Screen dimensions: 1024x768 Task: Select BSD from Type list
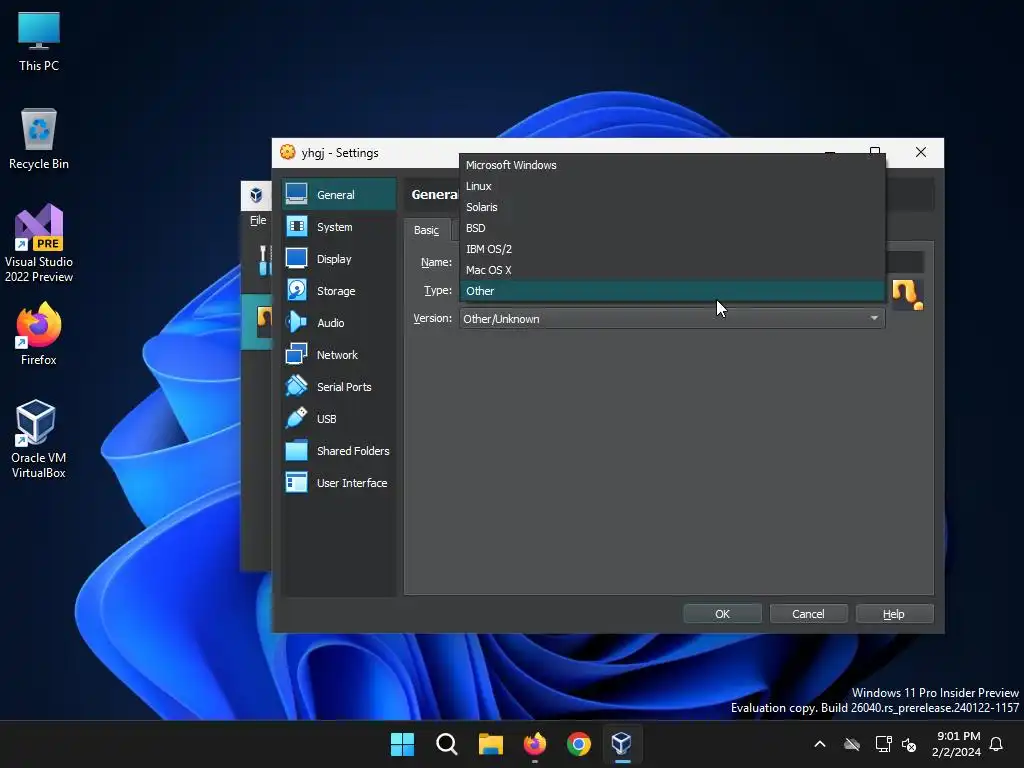click(672, 228)
